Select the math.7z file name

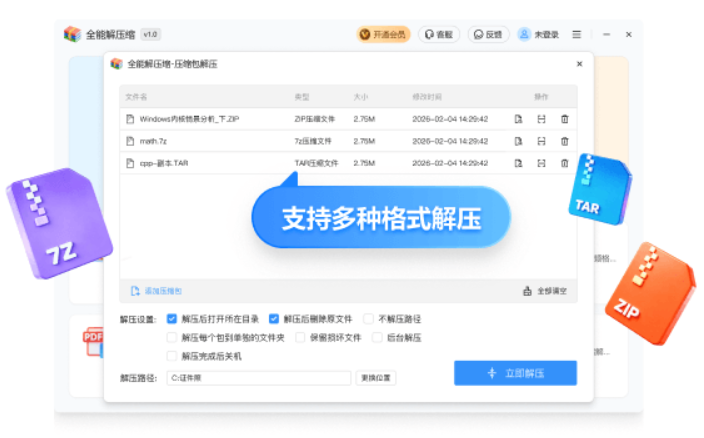coord(153,141)
